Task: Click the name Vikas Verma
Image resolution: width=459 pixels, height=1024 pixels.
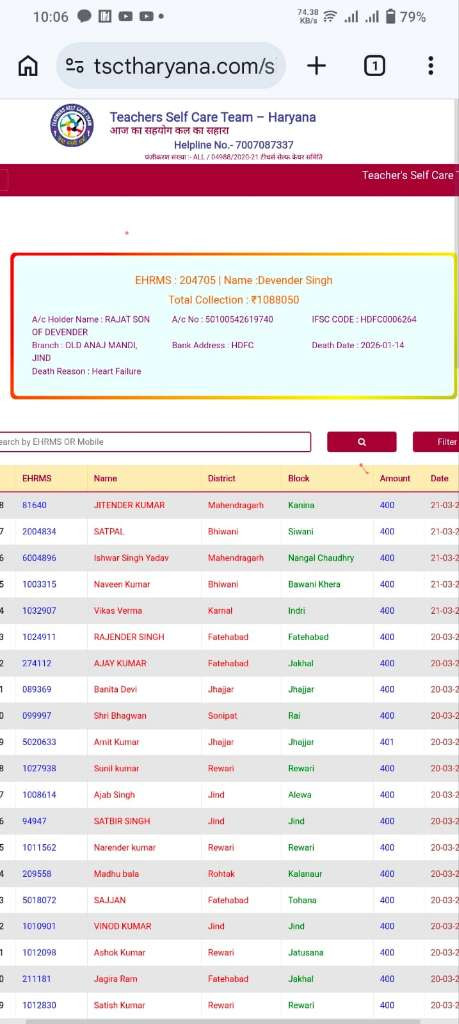Action: 118,611
